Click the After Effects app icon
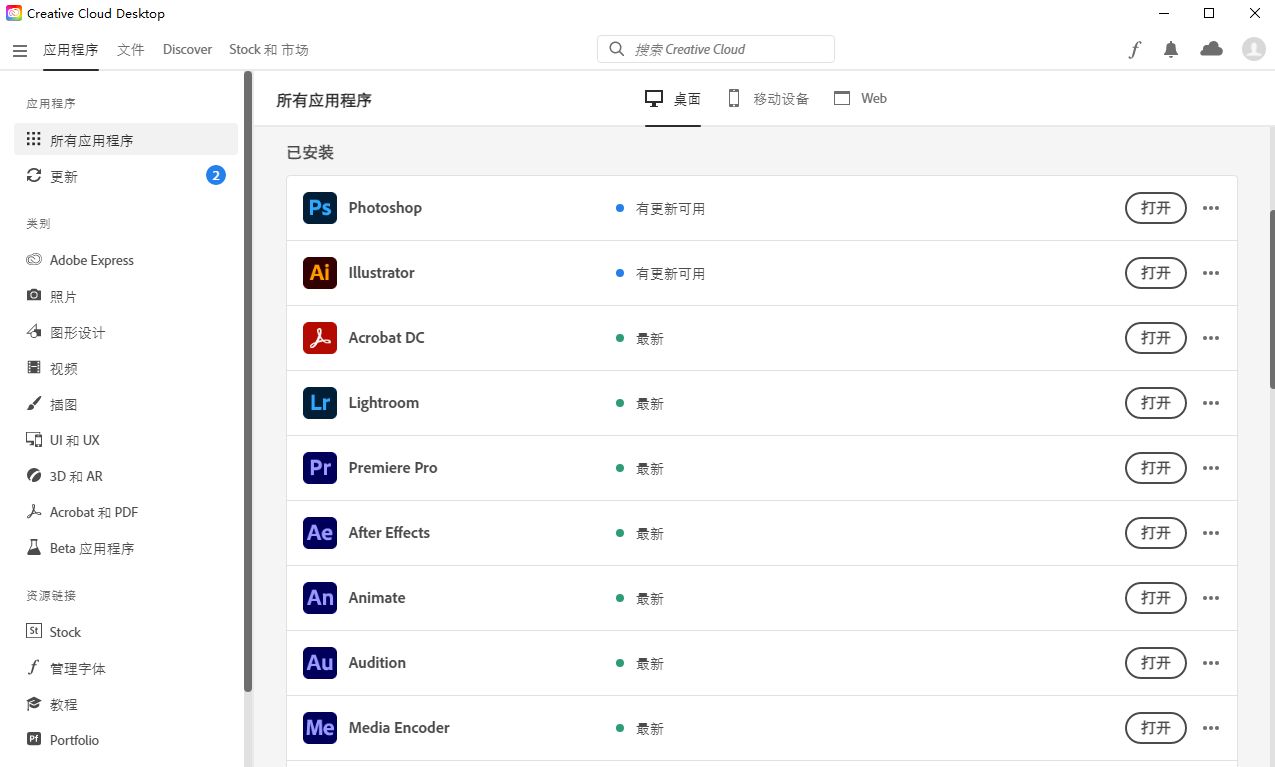This screenshot has height=767, width=1275. coord(319,532)
